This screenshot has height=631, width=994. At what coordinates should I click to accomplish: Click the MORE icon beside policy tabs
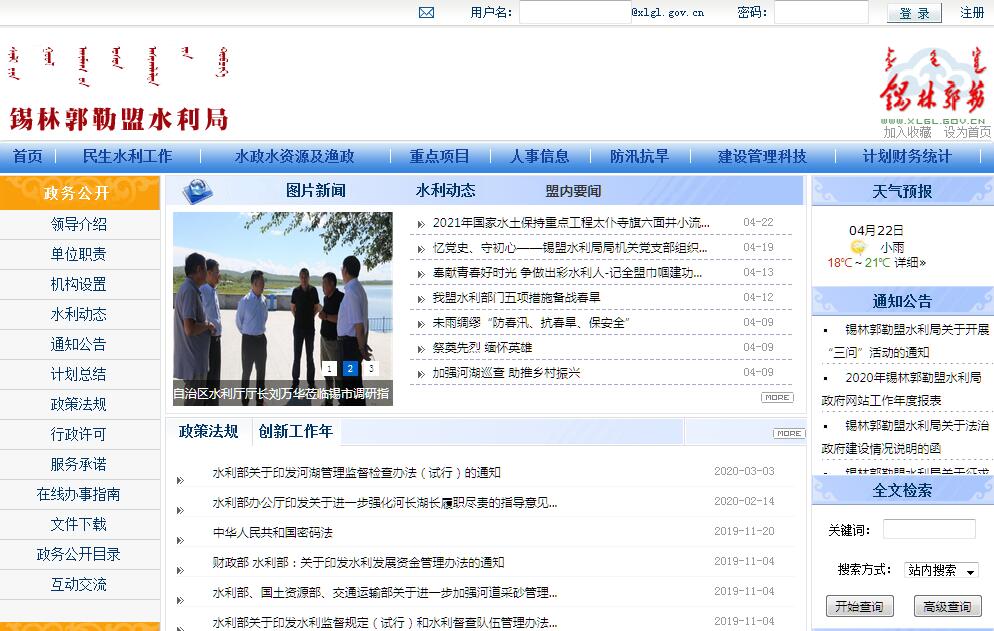tap(788, 433)
